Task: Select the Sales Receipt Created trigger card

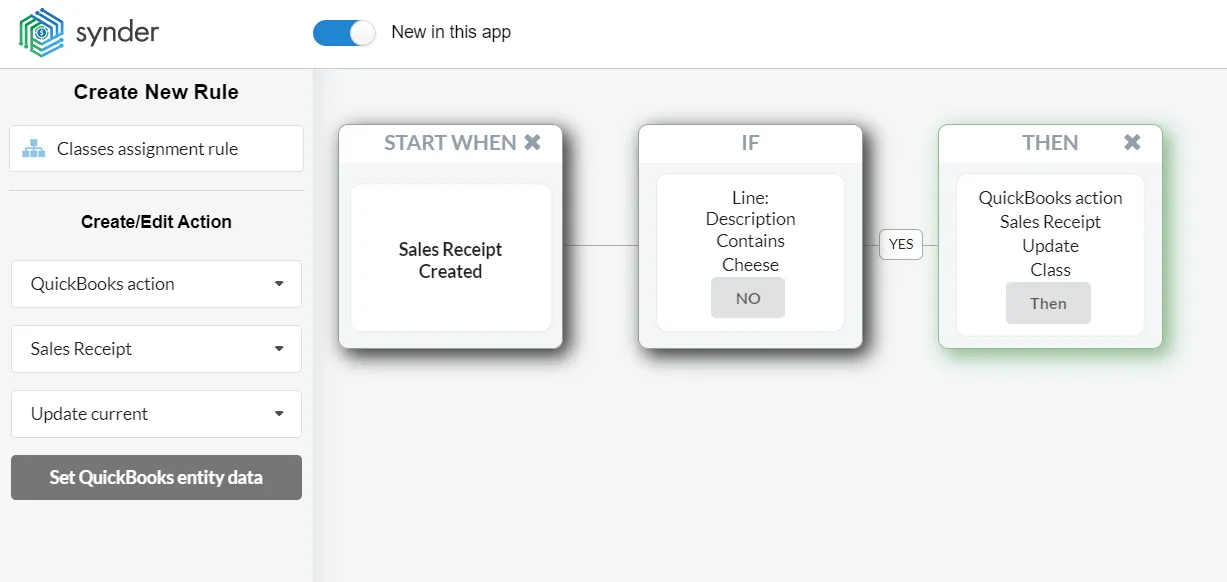Action: [451, 258]
